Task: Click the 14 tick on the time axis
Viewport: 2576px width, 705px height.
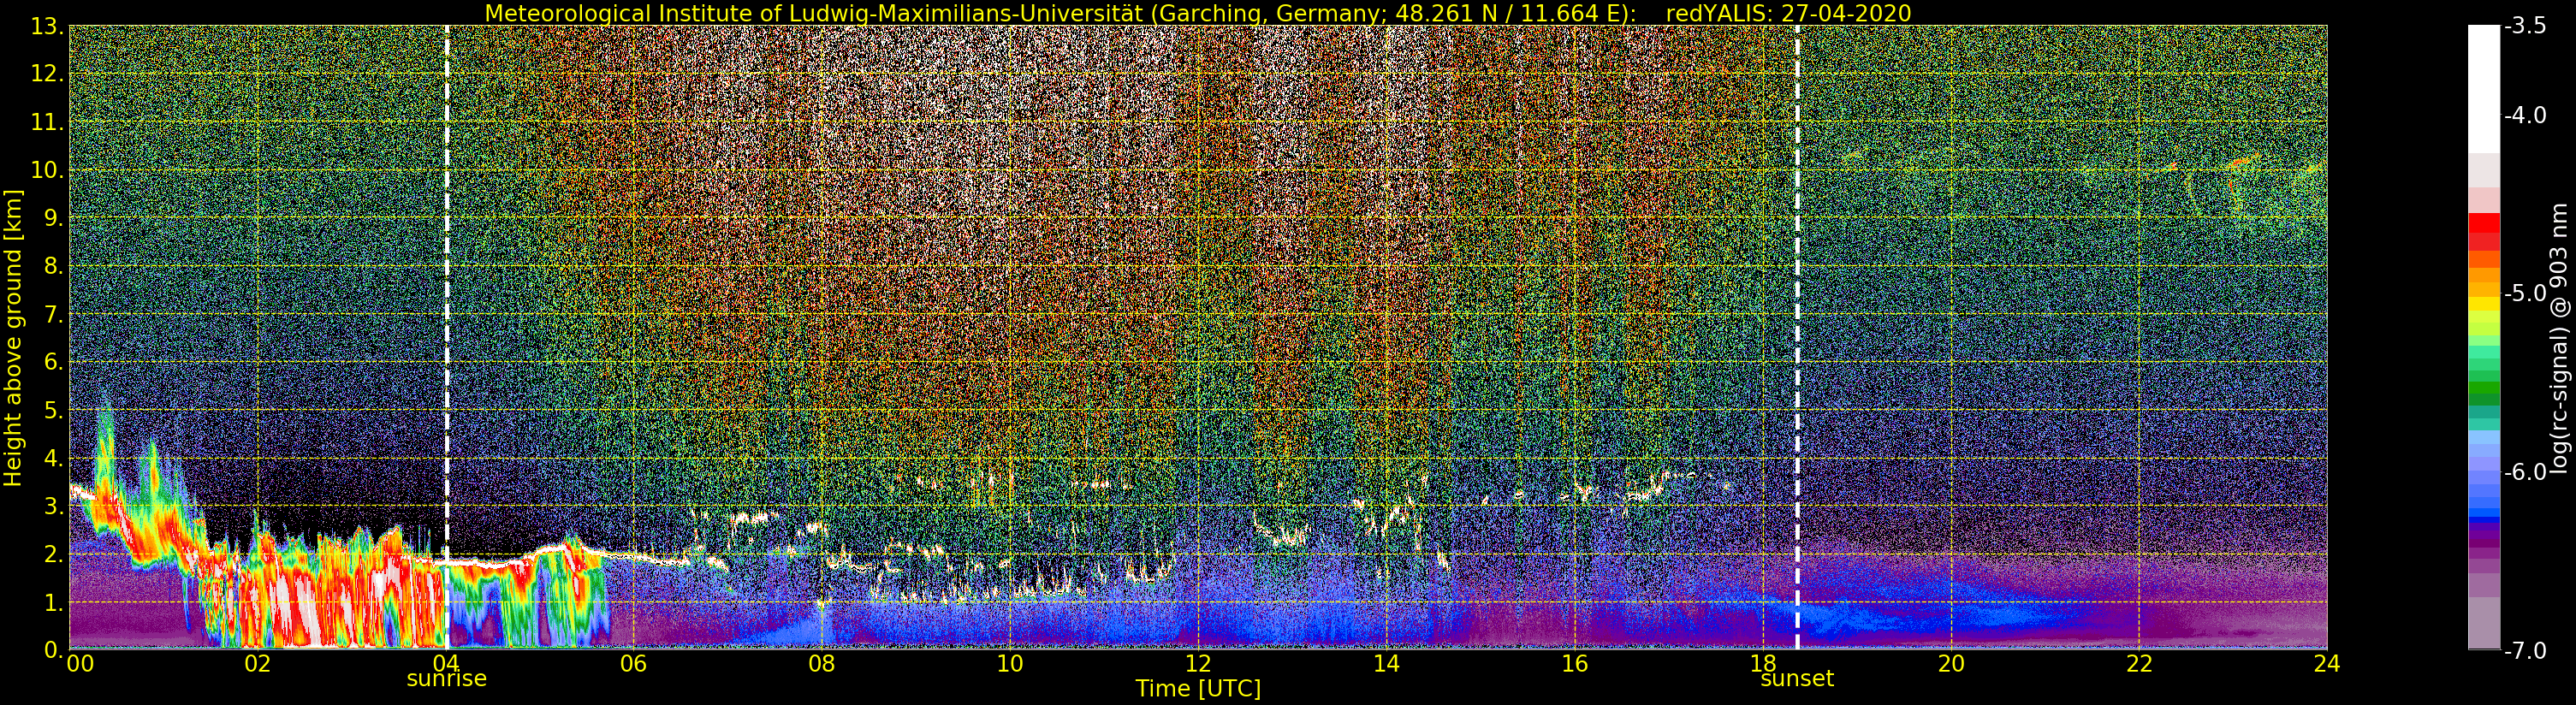Action: tap(1386, 663)
